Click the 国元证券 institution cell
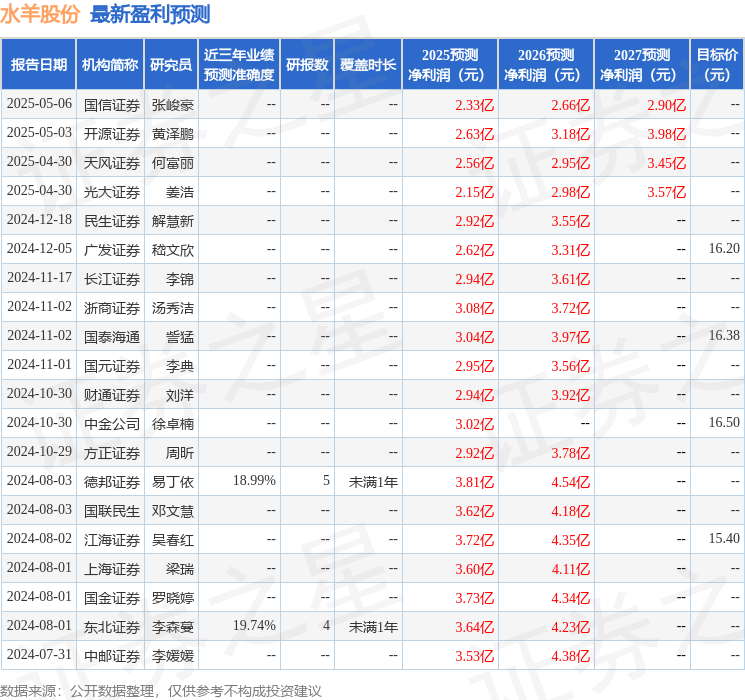745x700 pixels. [112, 366]
